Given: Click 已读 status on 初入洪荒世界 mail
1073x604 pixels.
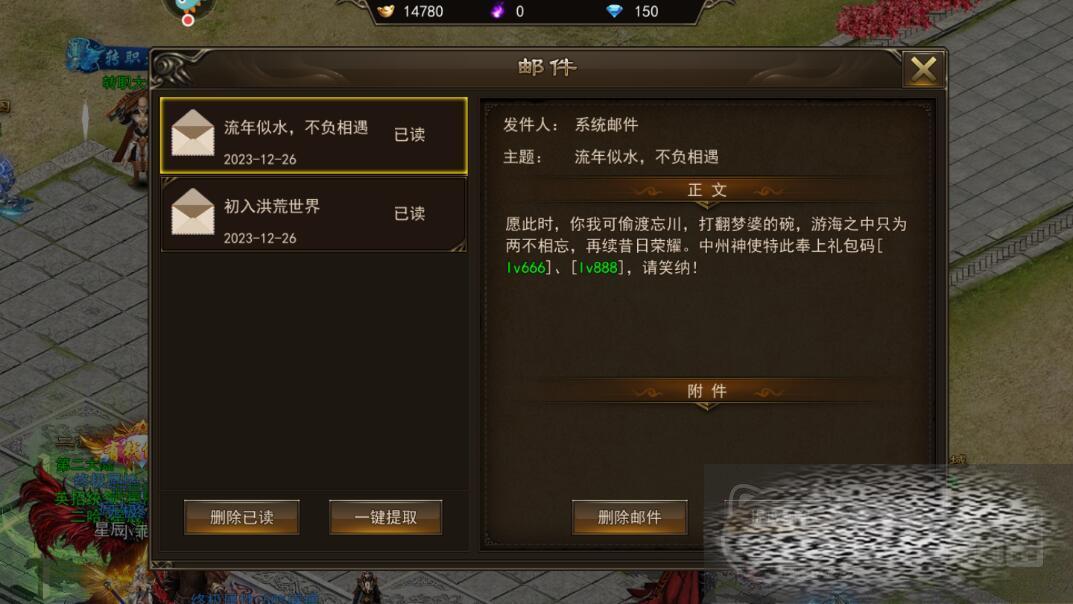Looking at the screenshot, I should point(409,213).
